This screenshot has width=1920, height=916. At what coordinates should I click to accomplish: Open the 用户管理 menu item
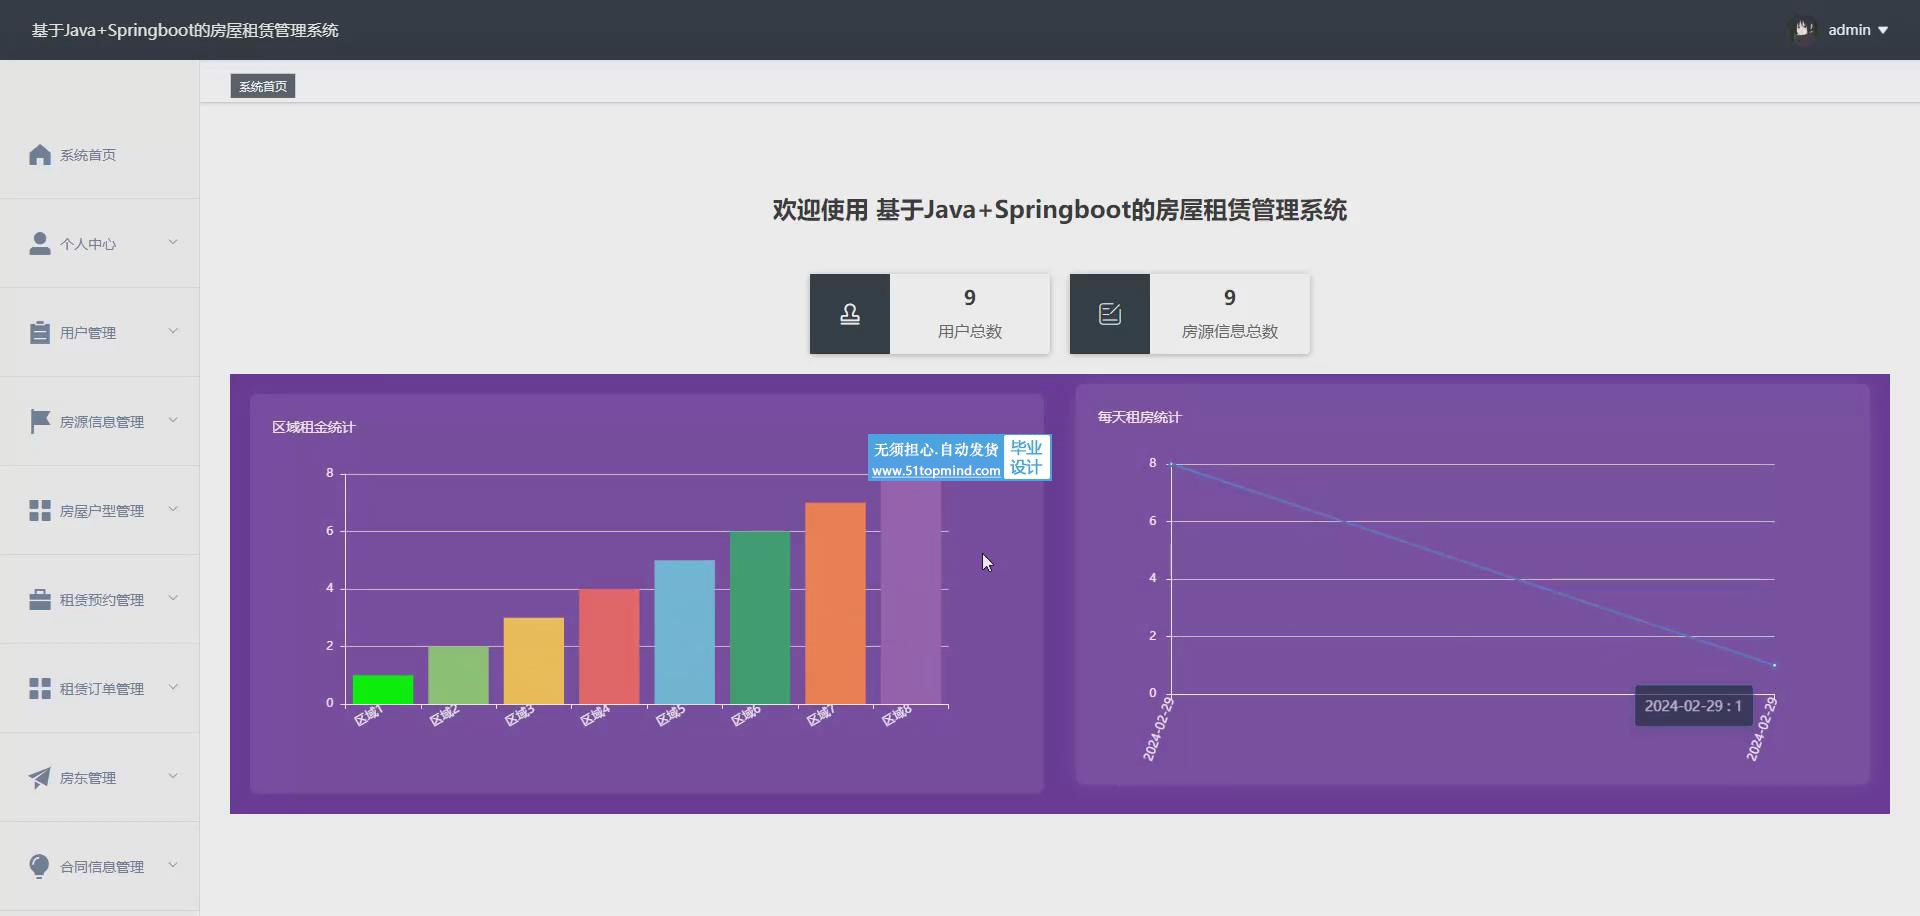click(x=100, y=333)
